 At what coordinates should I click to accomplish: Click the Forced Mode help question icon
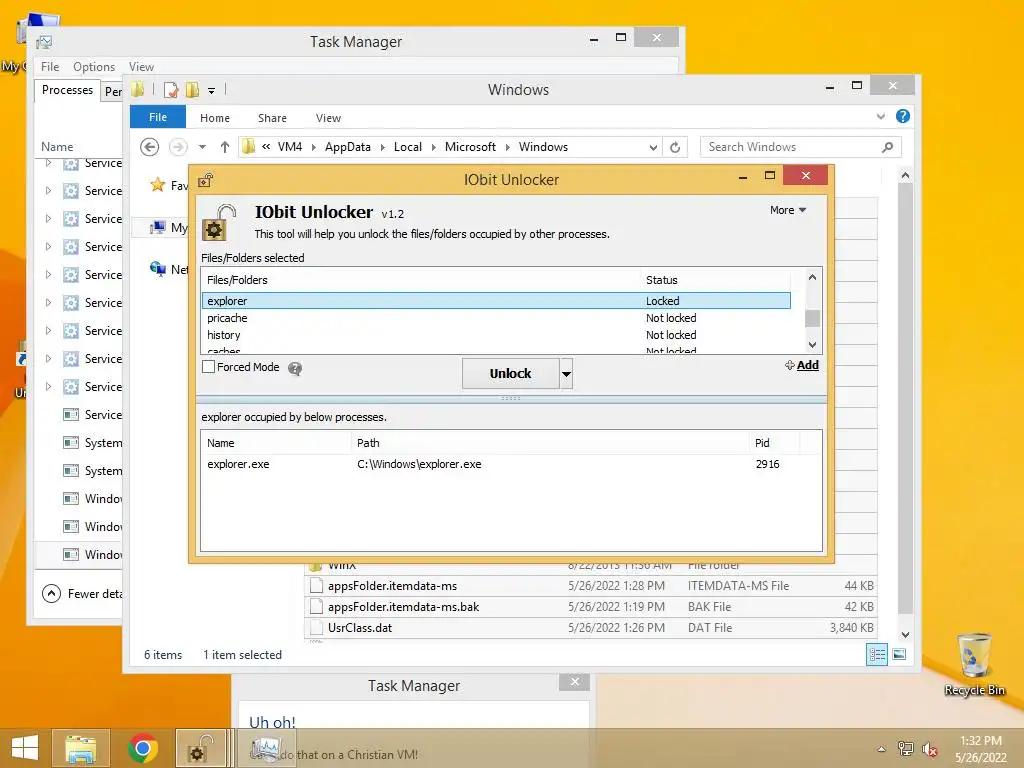(295, 368)
